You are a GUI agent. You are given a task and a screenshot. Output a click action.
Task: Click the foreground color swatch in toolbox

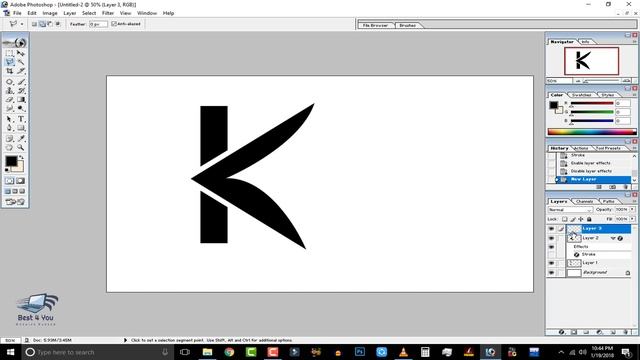(11, 162)
